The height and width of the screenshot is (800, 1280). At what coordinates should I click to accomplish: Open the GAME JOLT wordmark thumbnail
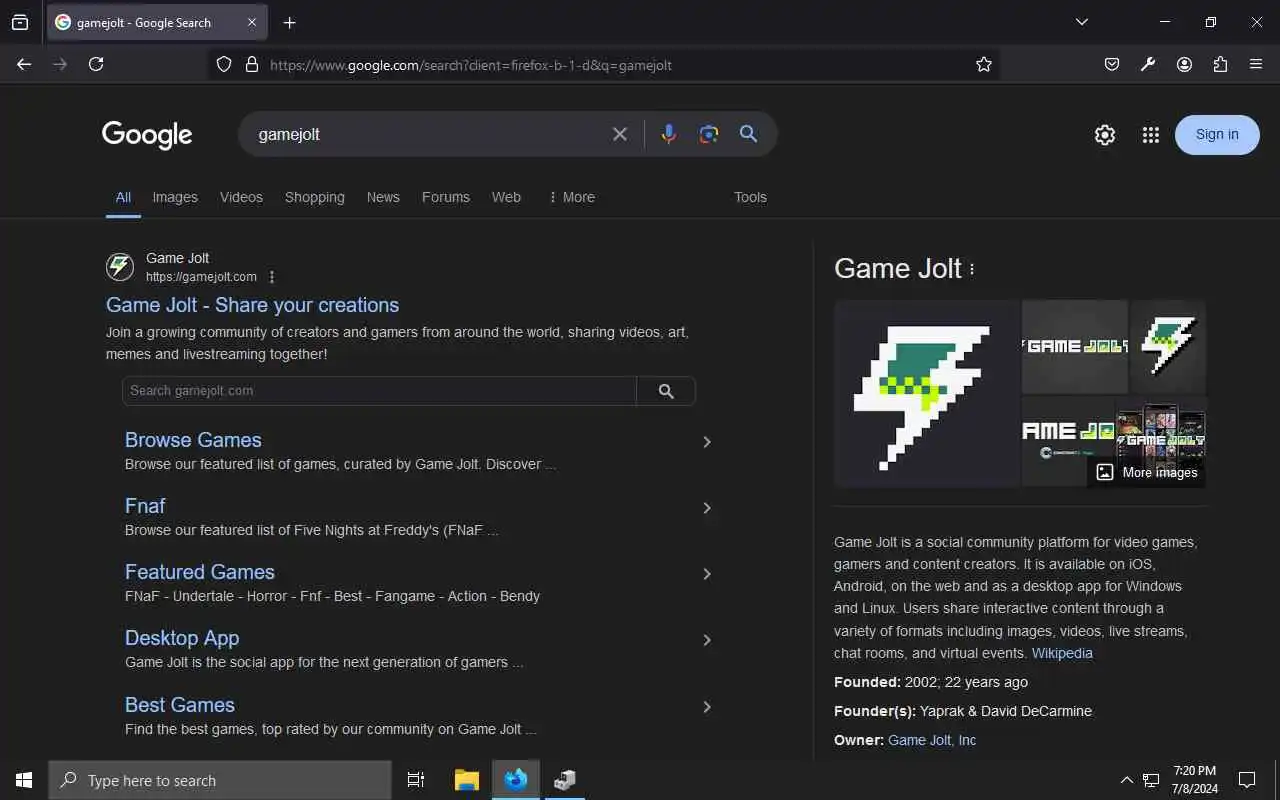pos(1075,346)
